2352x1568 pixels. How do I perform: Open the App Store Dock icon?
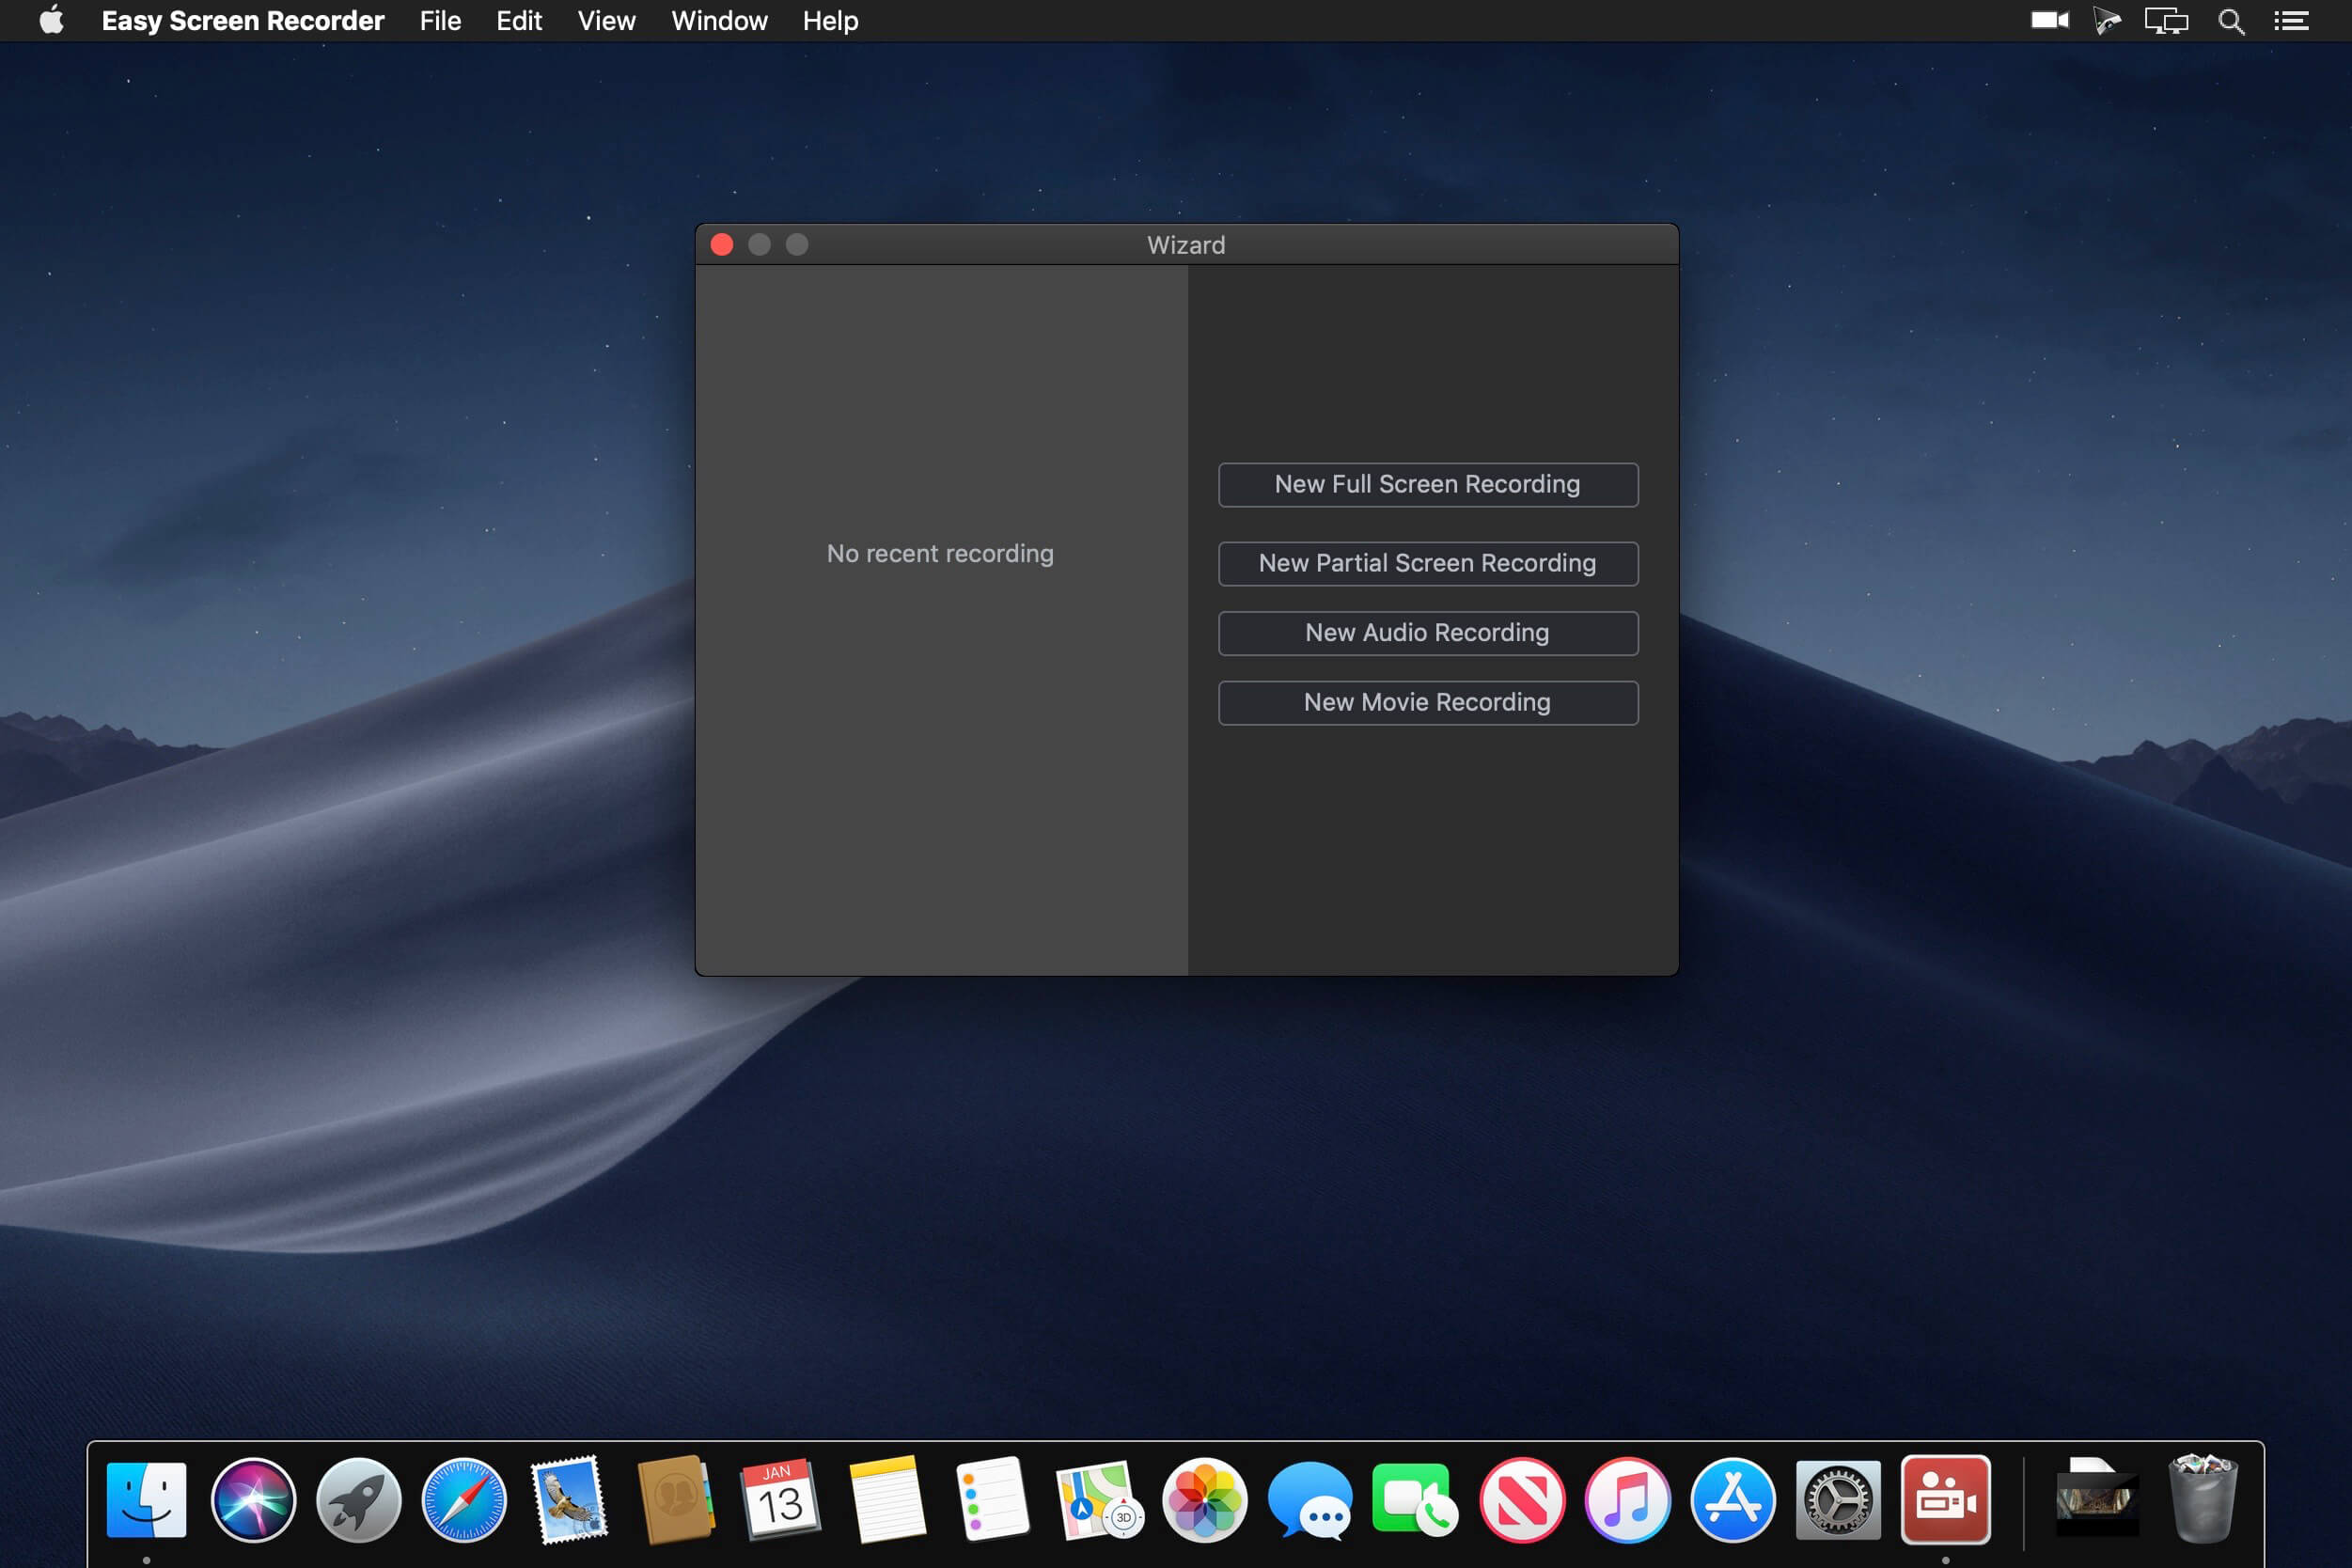[1733, 1500]
